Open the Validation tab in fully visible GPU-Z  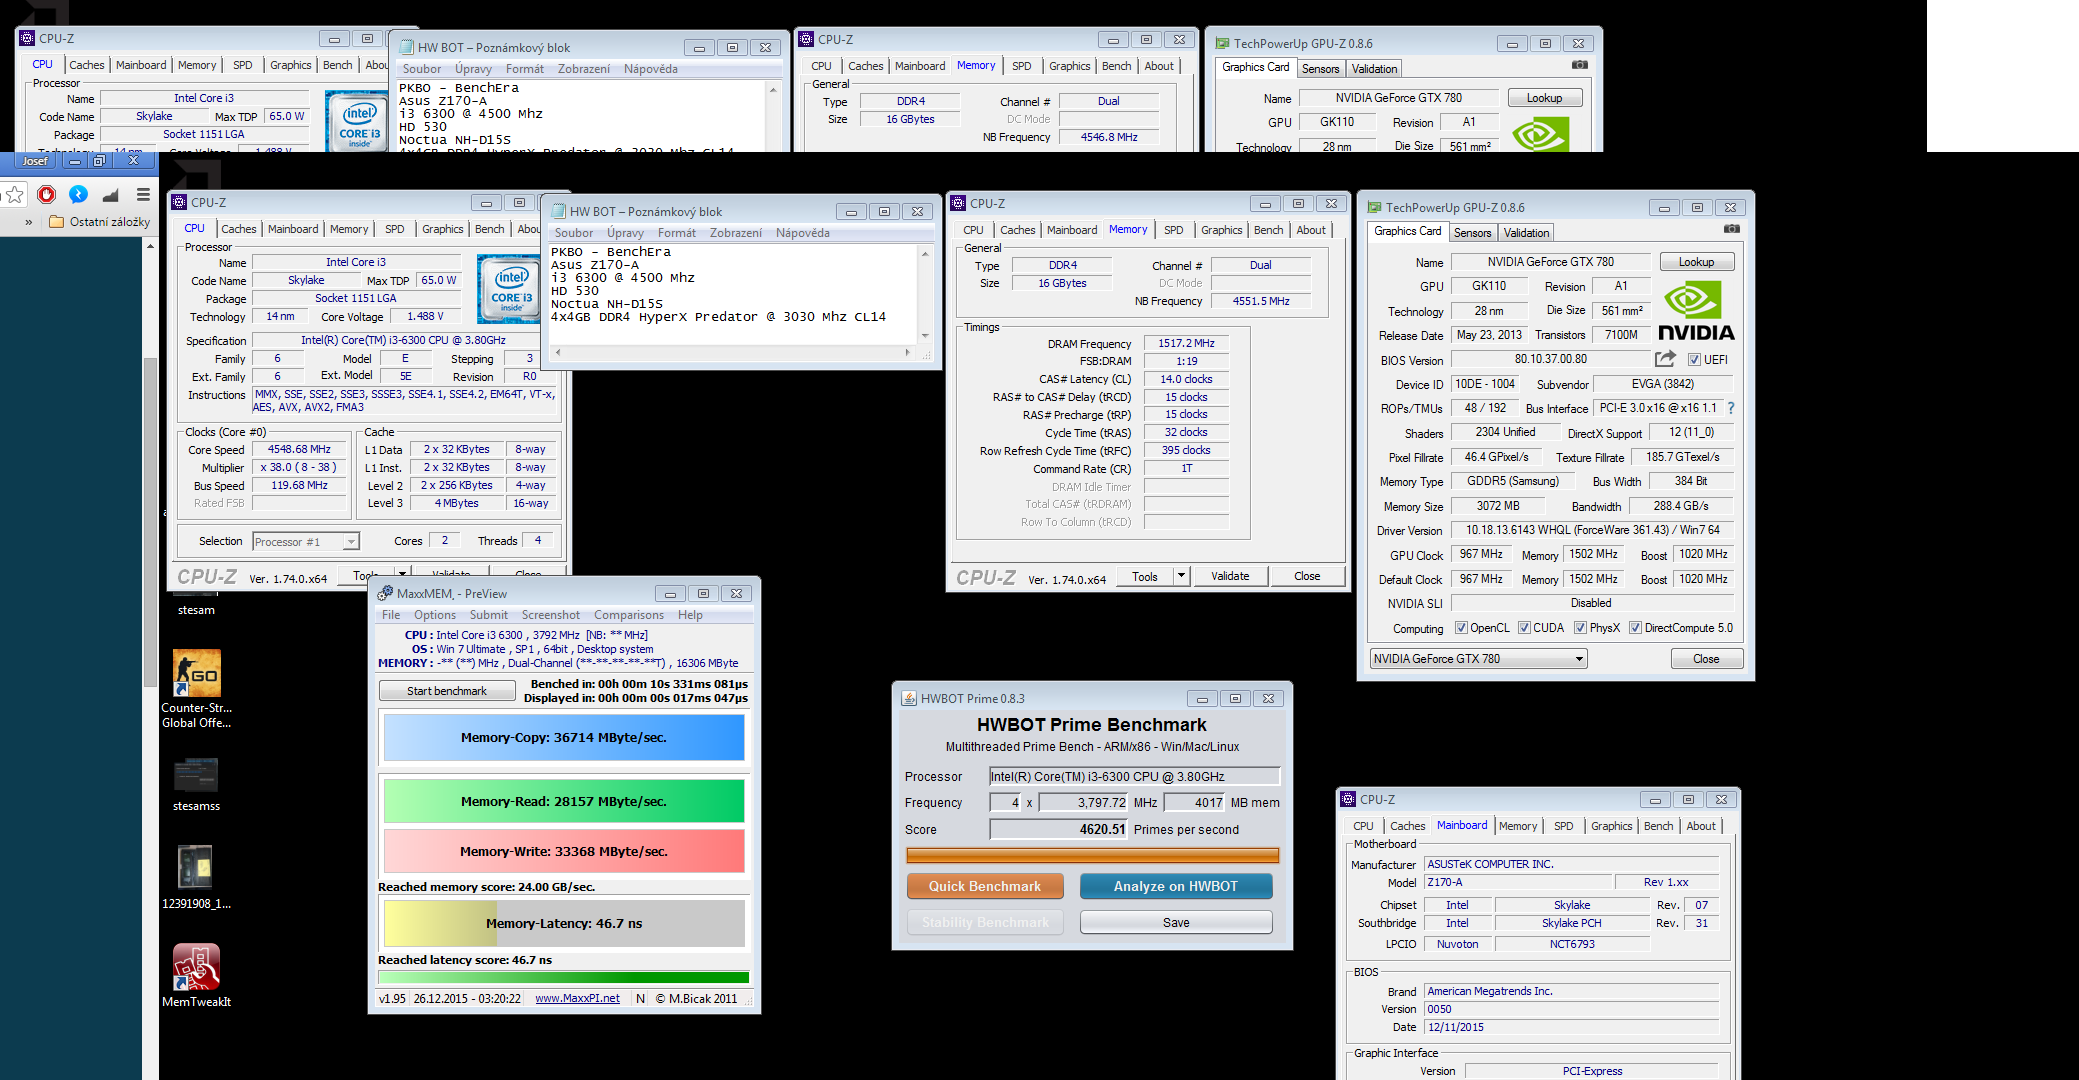click(1527, 233)
